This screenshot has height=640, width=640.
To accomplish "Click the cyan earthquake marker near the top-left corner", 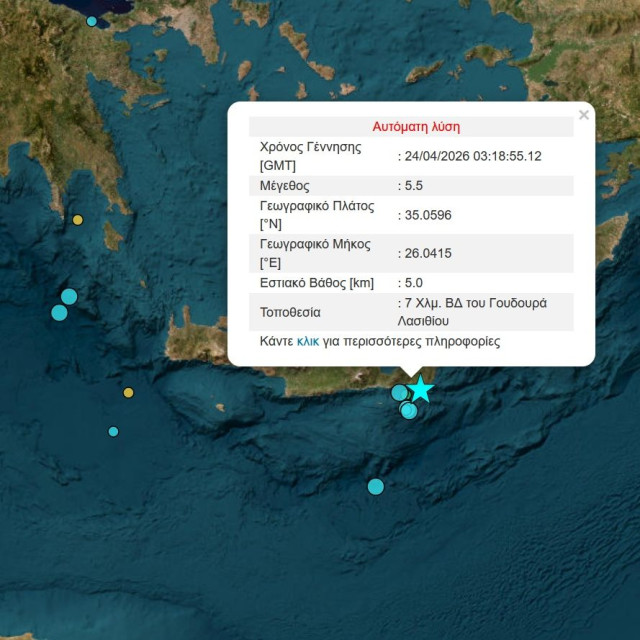I will (x=92, y=21).
